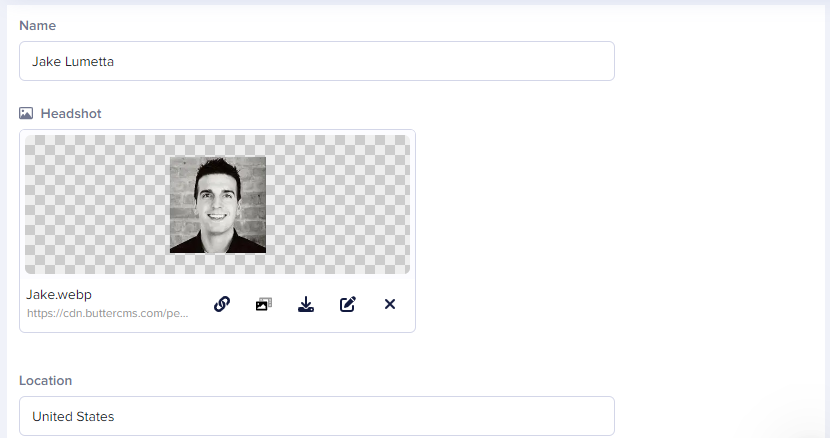Open the cdn.buttercms.com image URL

click(x=107, y=313)
